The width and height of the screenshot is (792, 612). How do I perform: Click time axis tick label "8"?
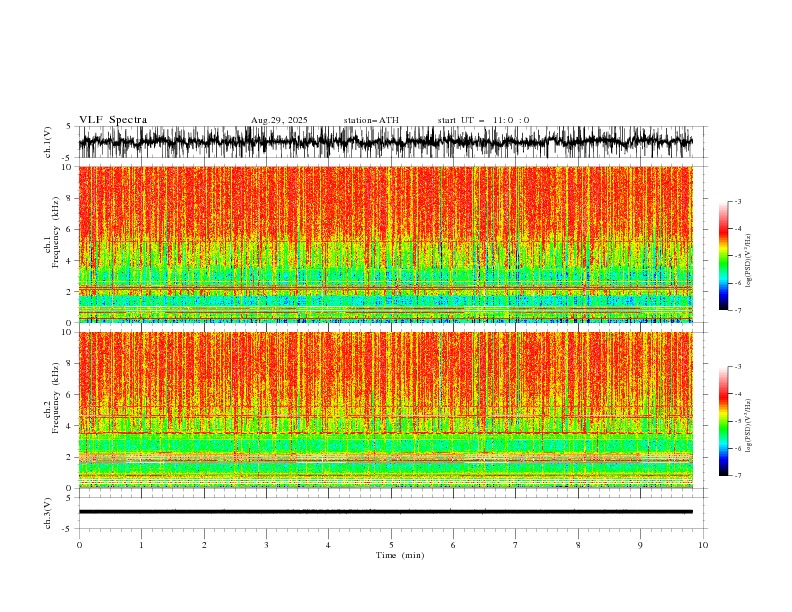tap(578, 545)
